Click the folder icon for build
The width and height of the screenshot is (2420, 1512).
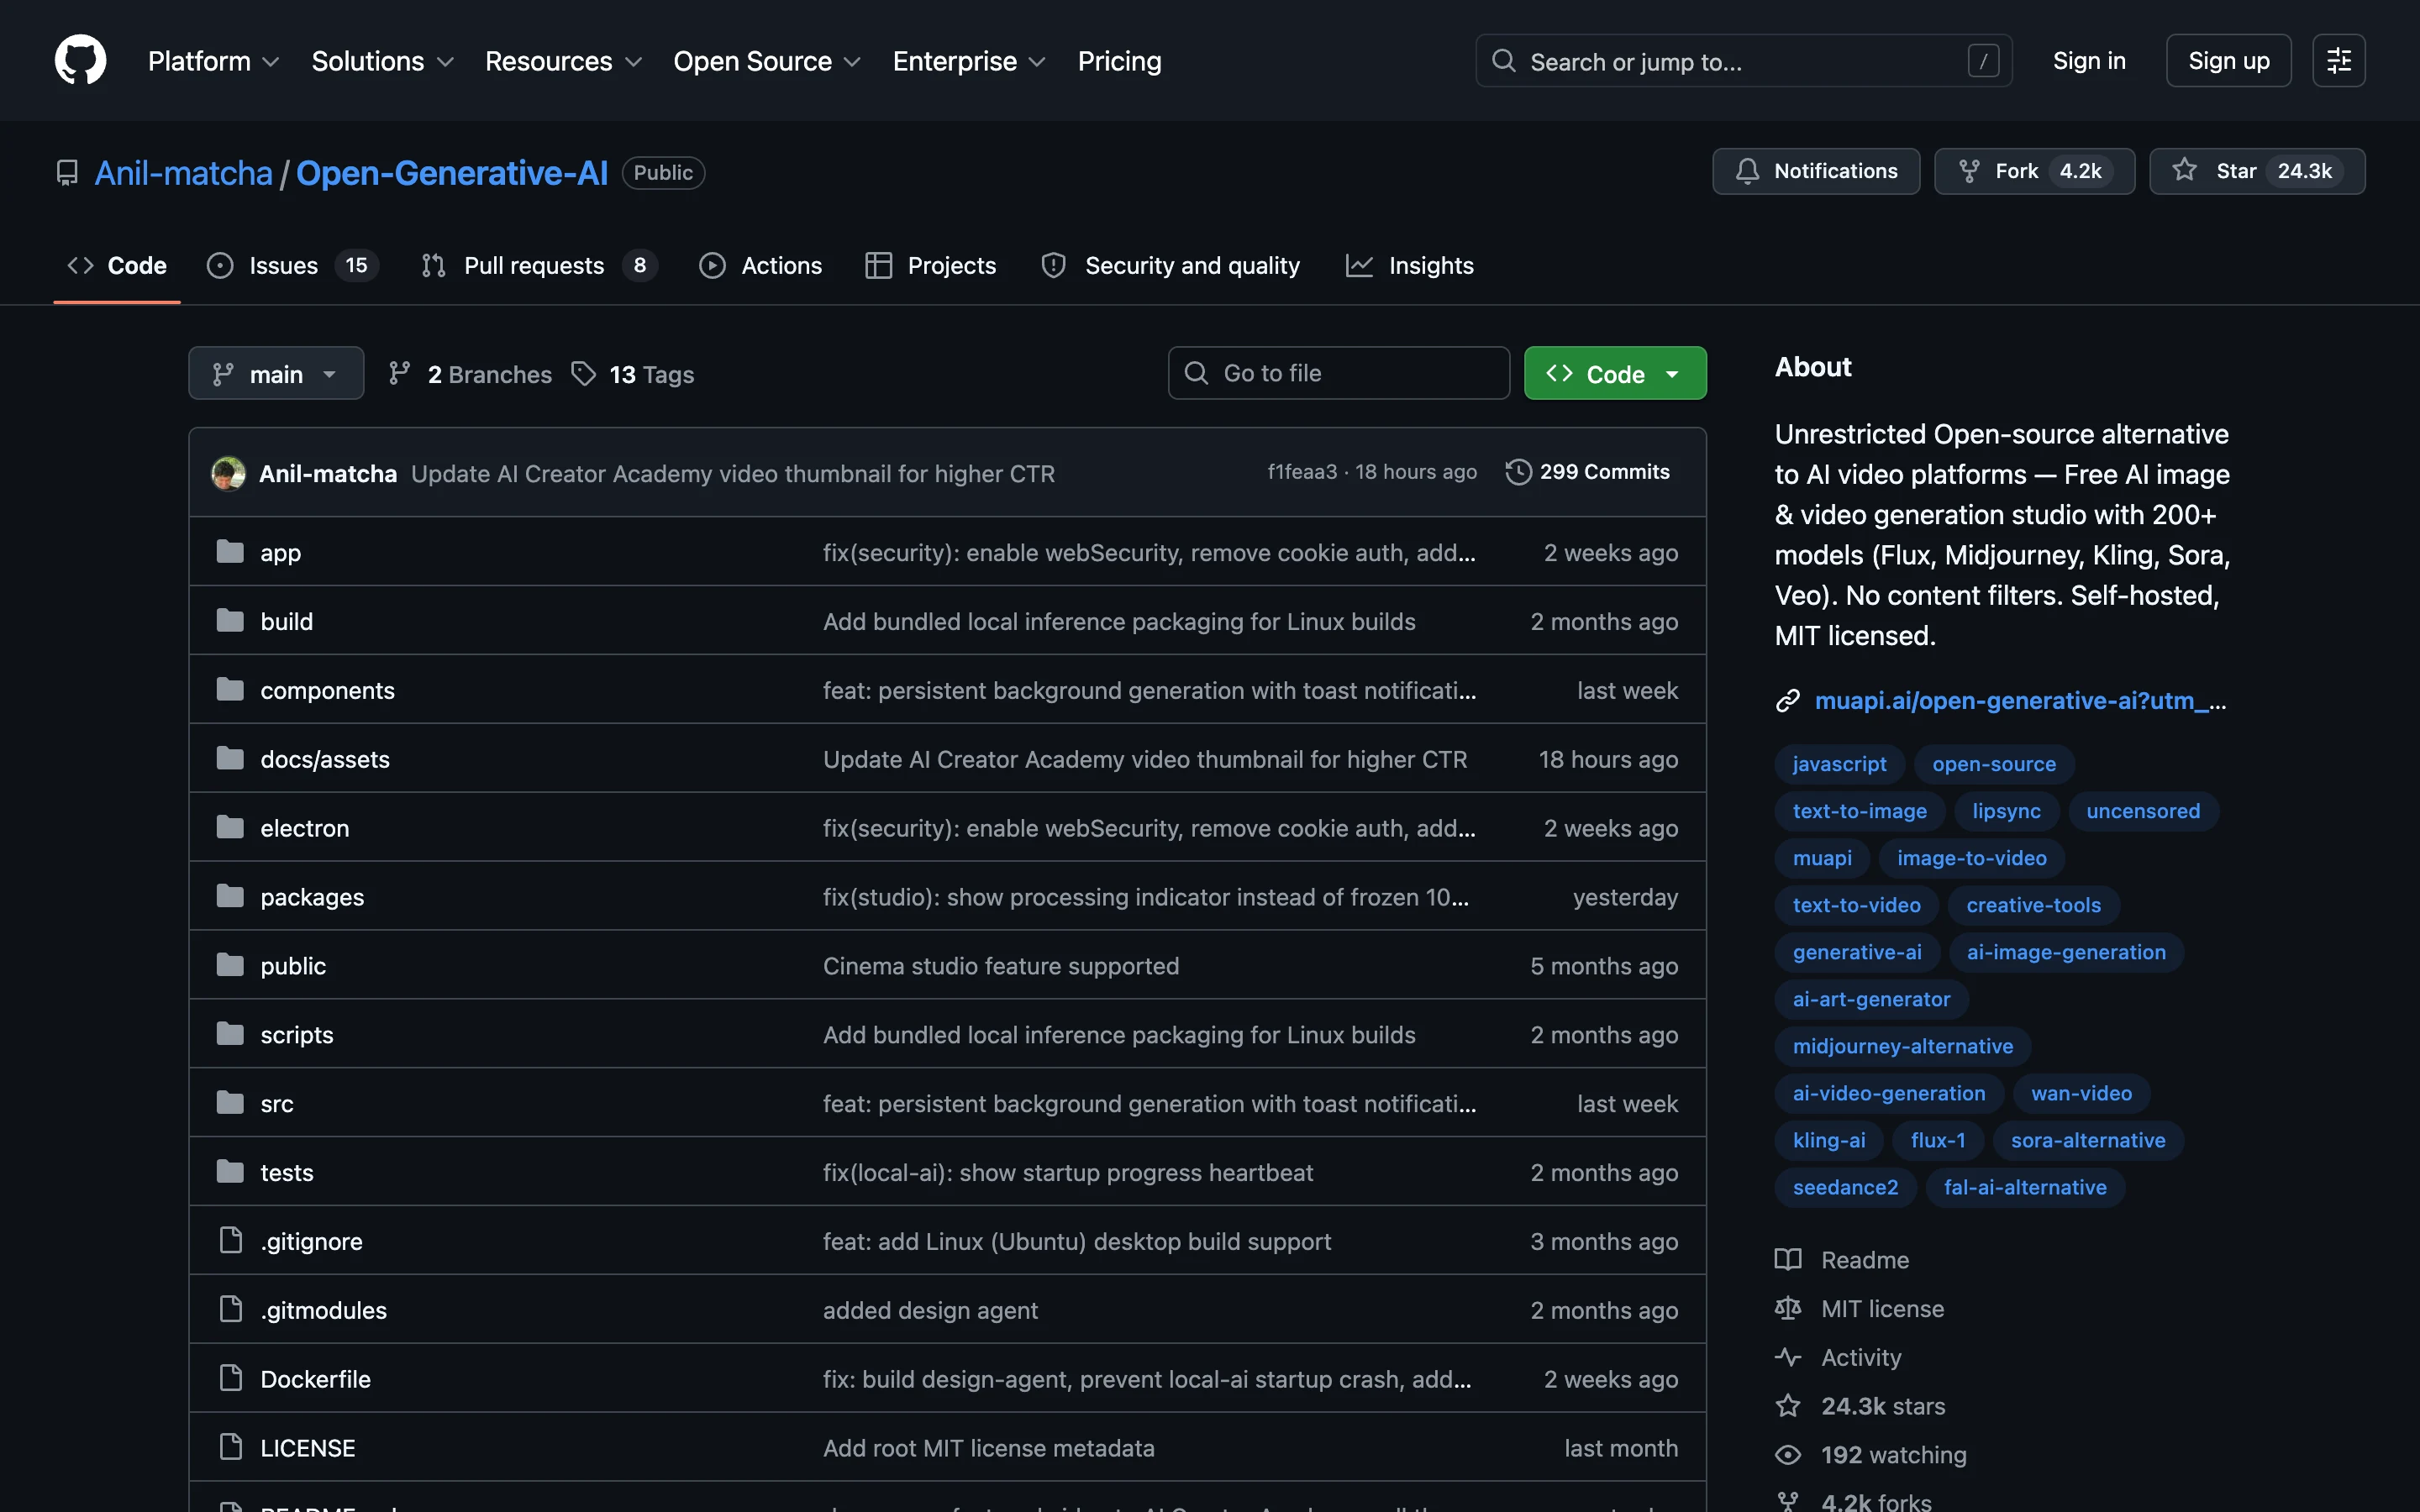230,621
